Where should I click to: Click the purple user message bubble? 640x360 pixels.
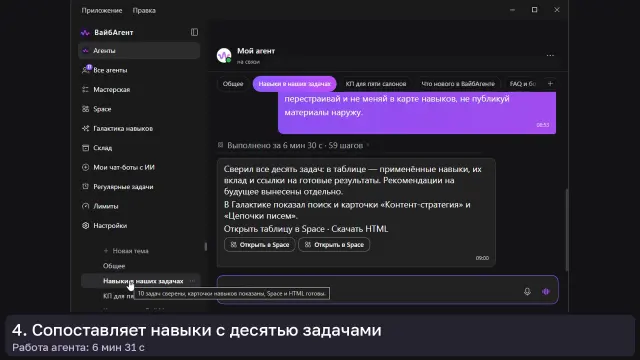click(x=417, y=112)
